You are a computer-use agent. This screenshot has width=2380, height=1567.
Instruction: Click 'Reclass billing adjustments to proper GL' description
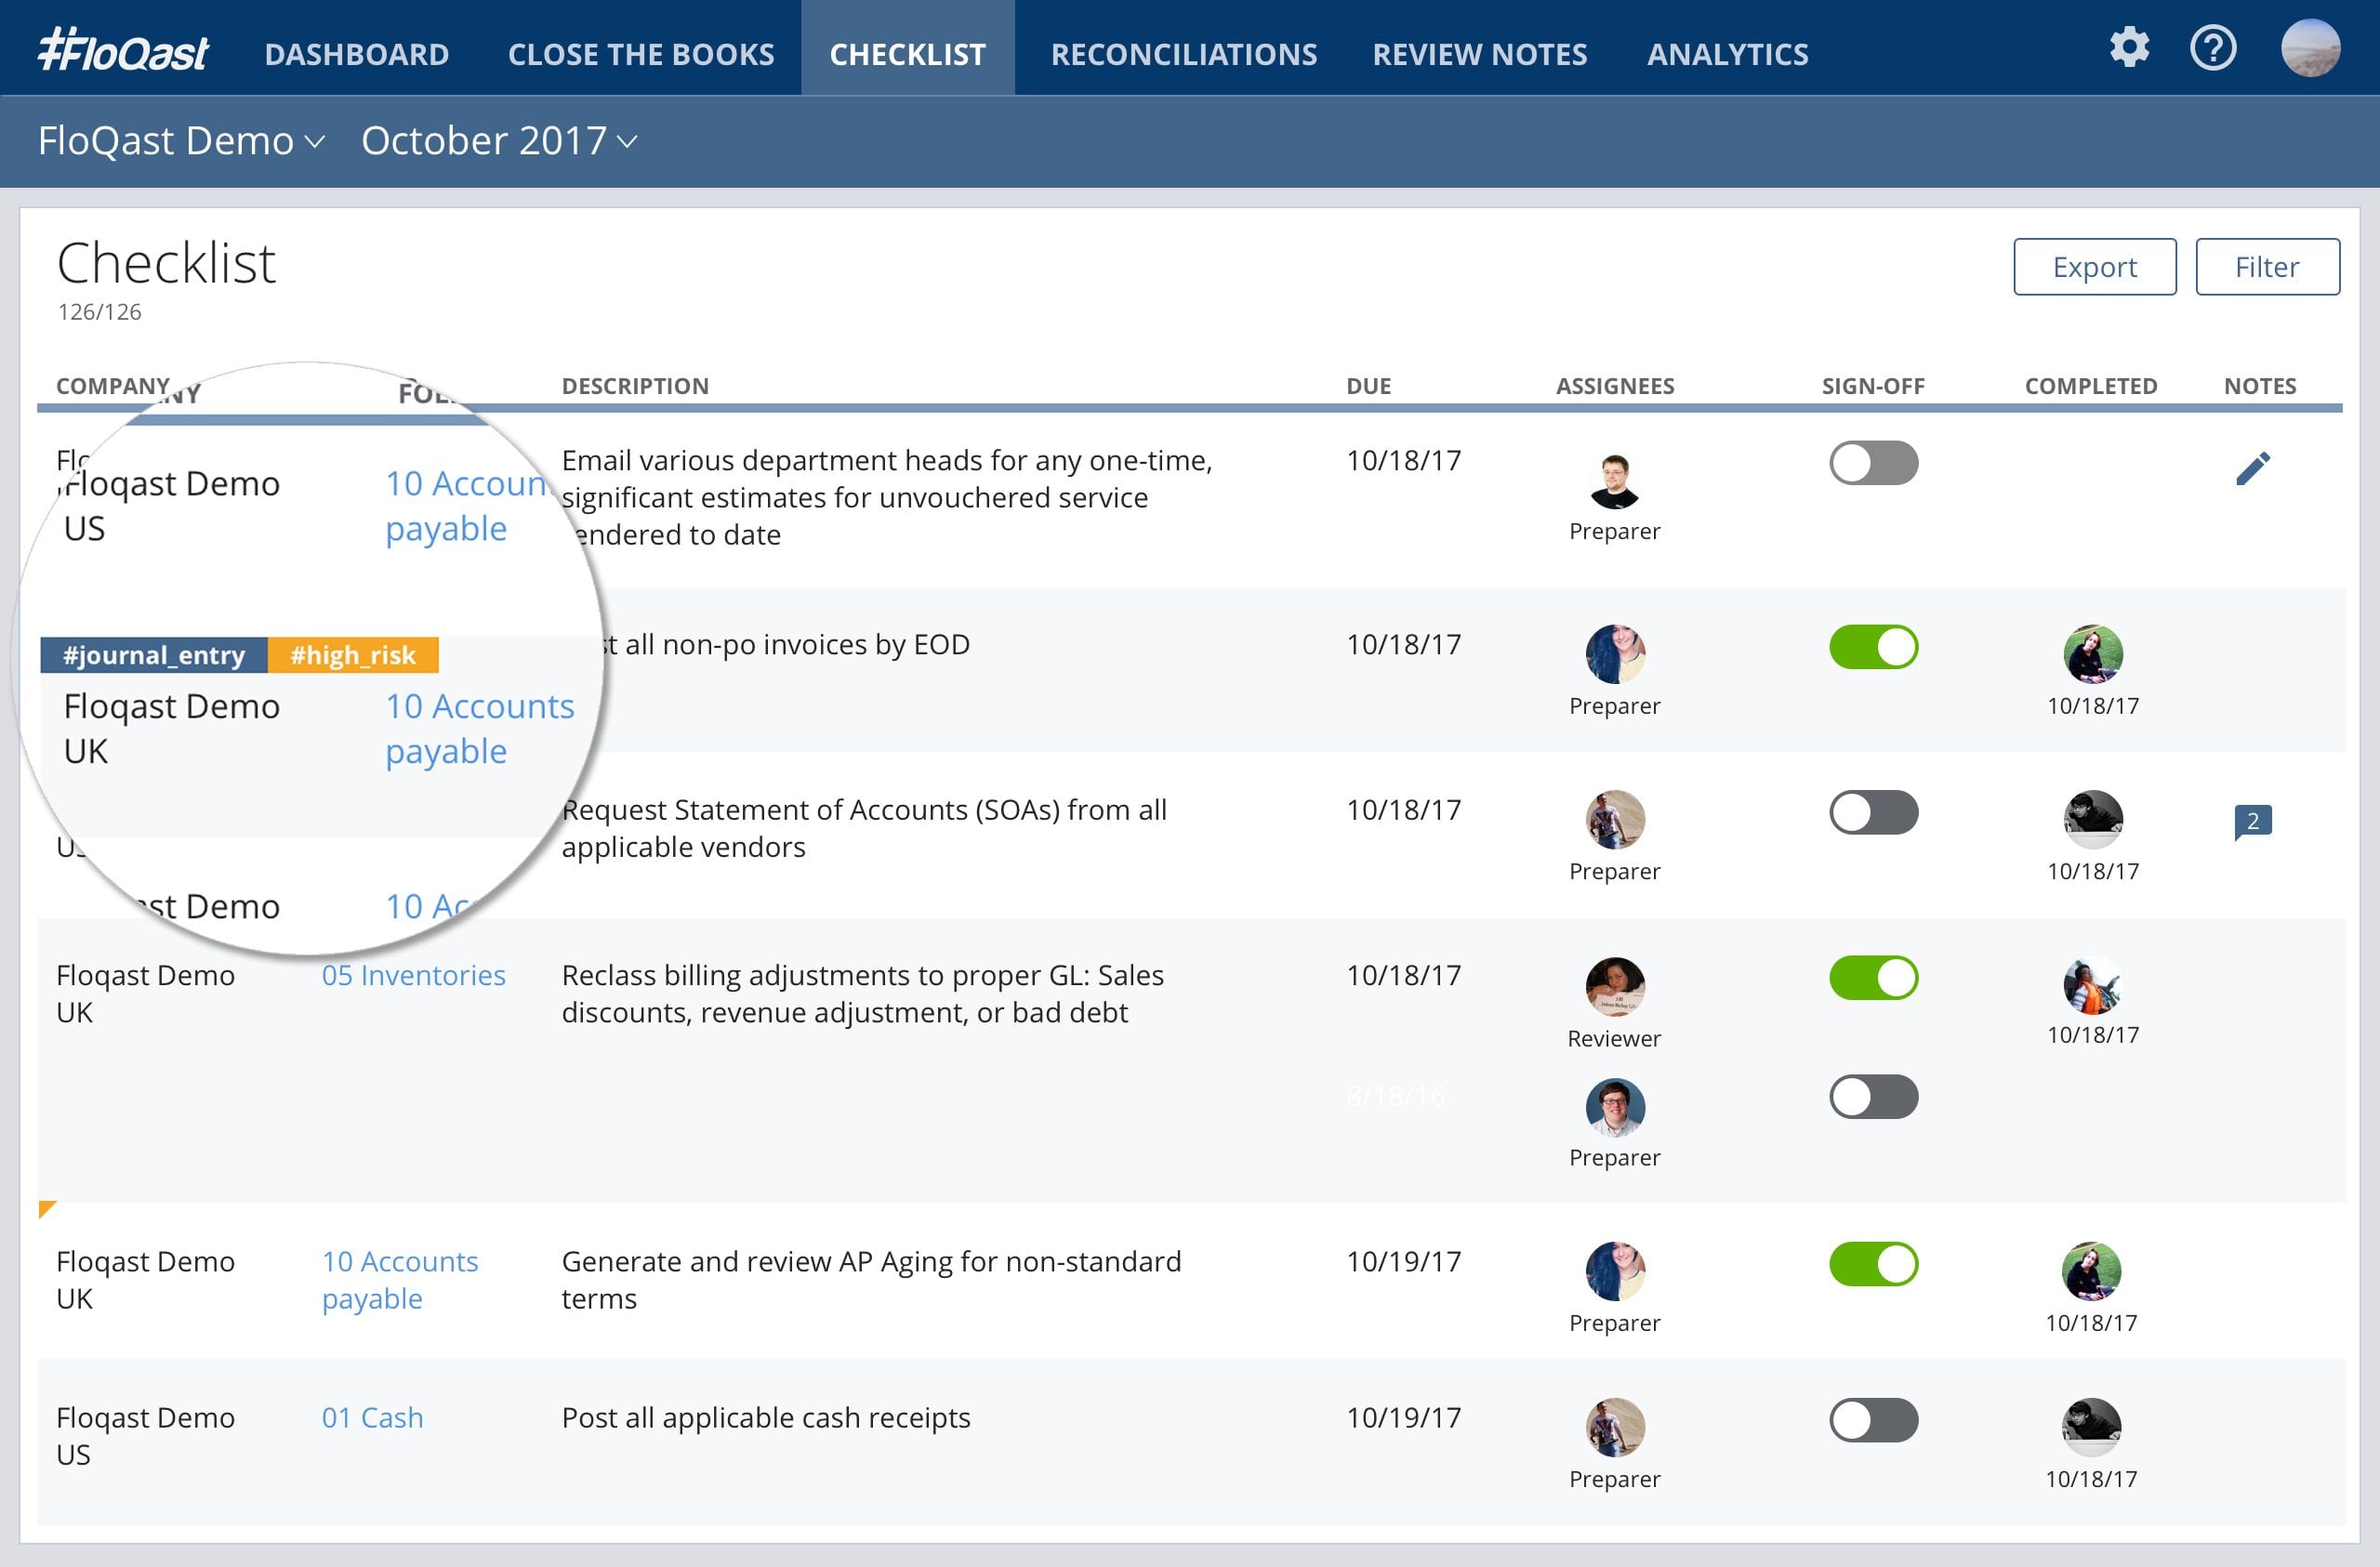pyautogui.click(x=863, y=994)
